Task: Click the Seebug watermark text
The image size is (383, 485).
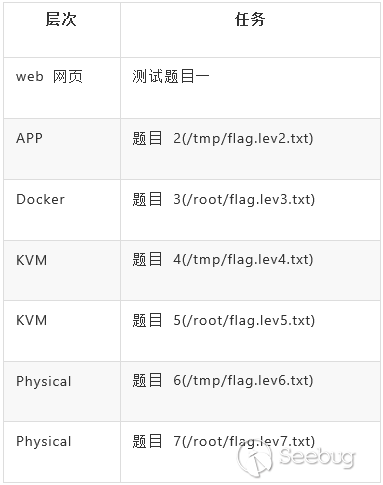Action: (x=317, y=457)
